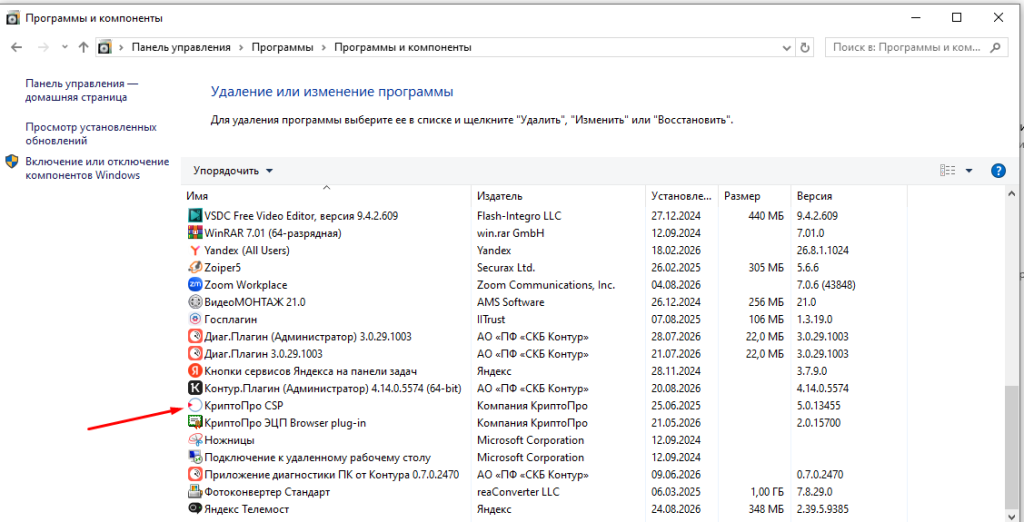This screenshot has width=1024, height=522.
Task: Click the Zoom Workplace program icon
Action: pyautogui.click(x=194, y=284)
